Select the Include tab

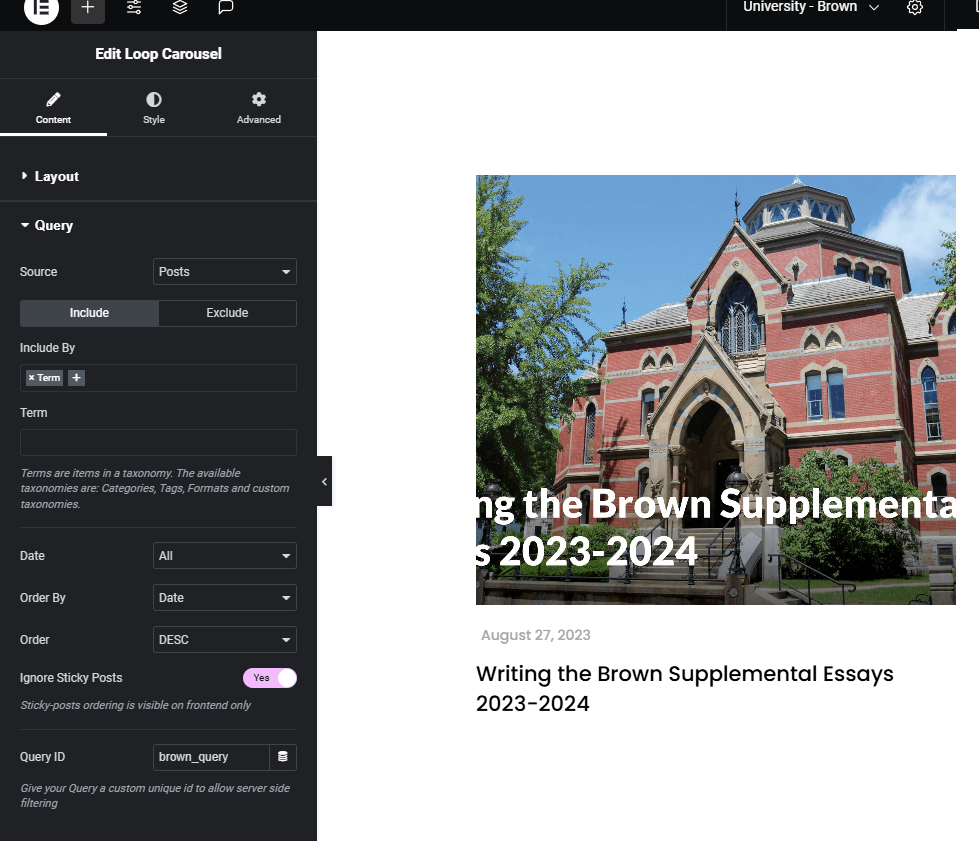(89, 313)
